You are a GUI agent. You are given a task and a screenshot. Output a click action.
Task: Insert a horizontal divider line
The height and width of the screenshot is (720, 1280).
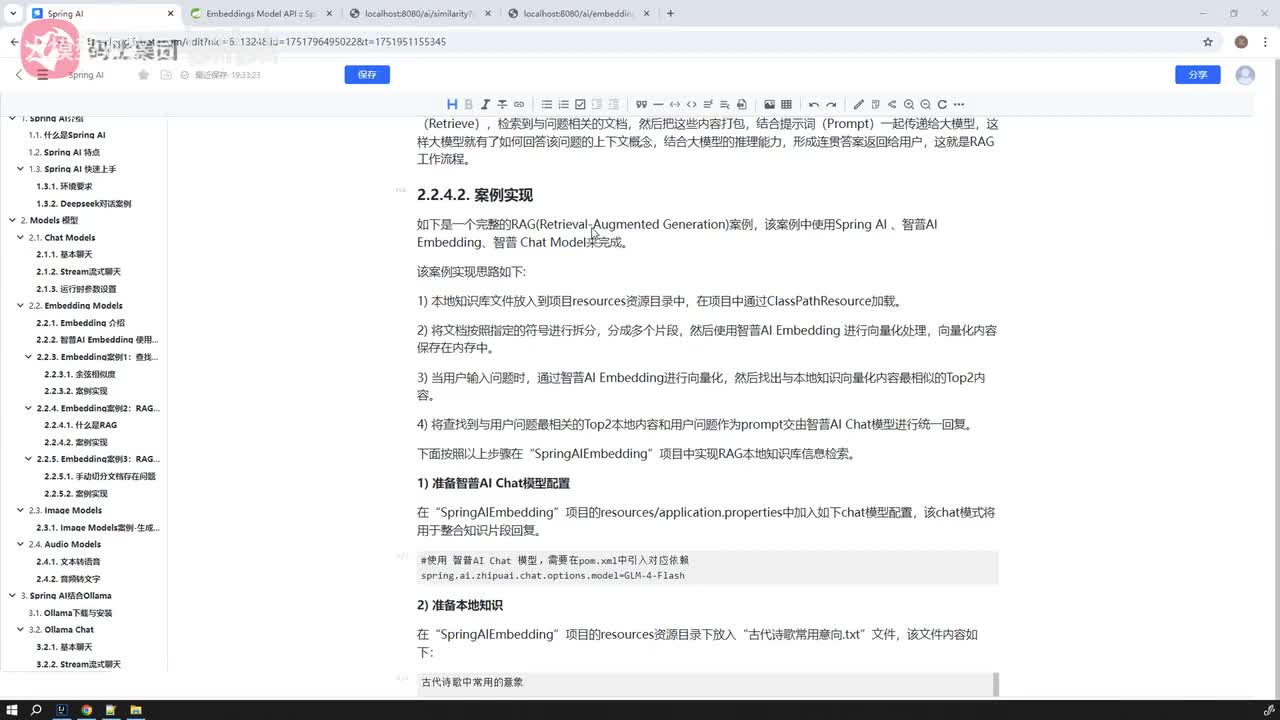tap(658, 104)
